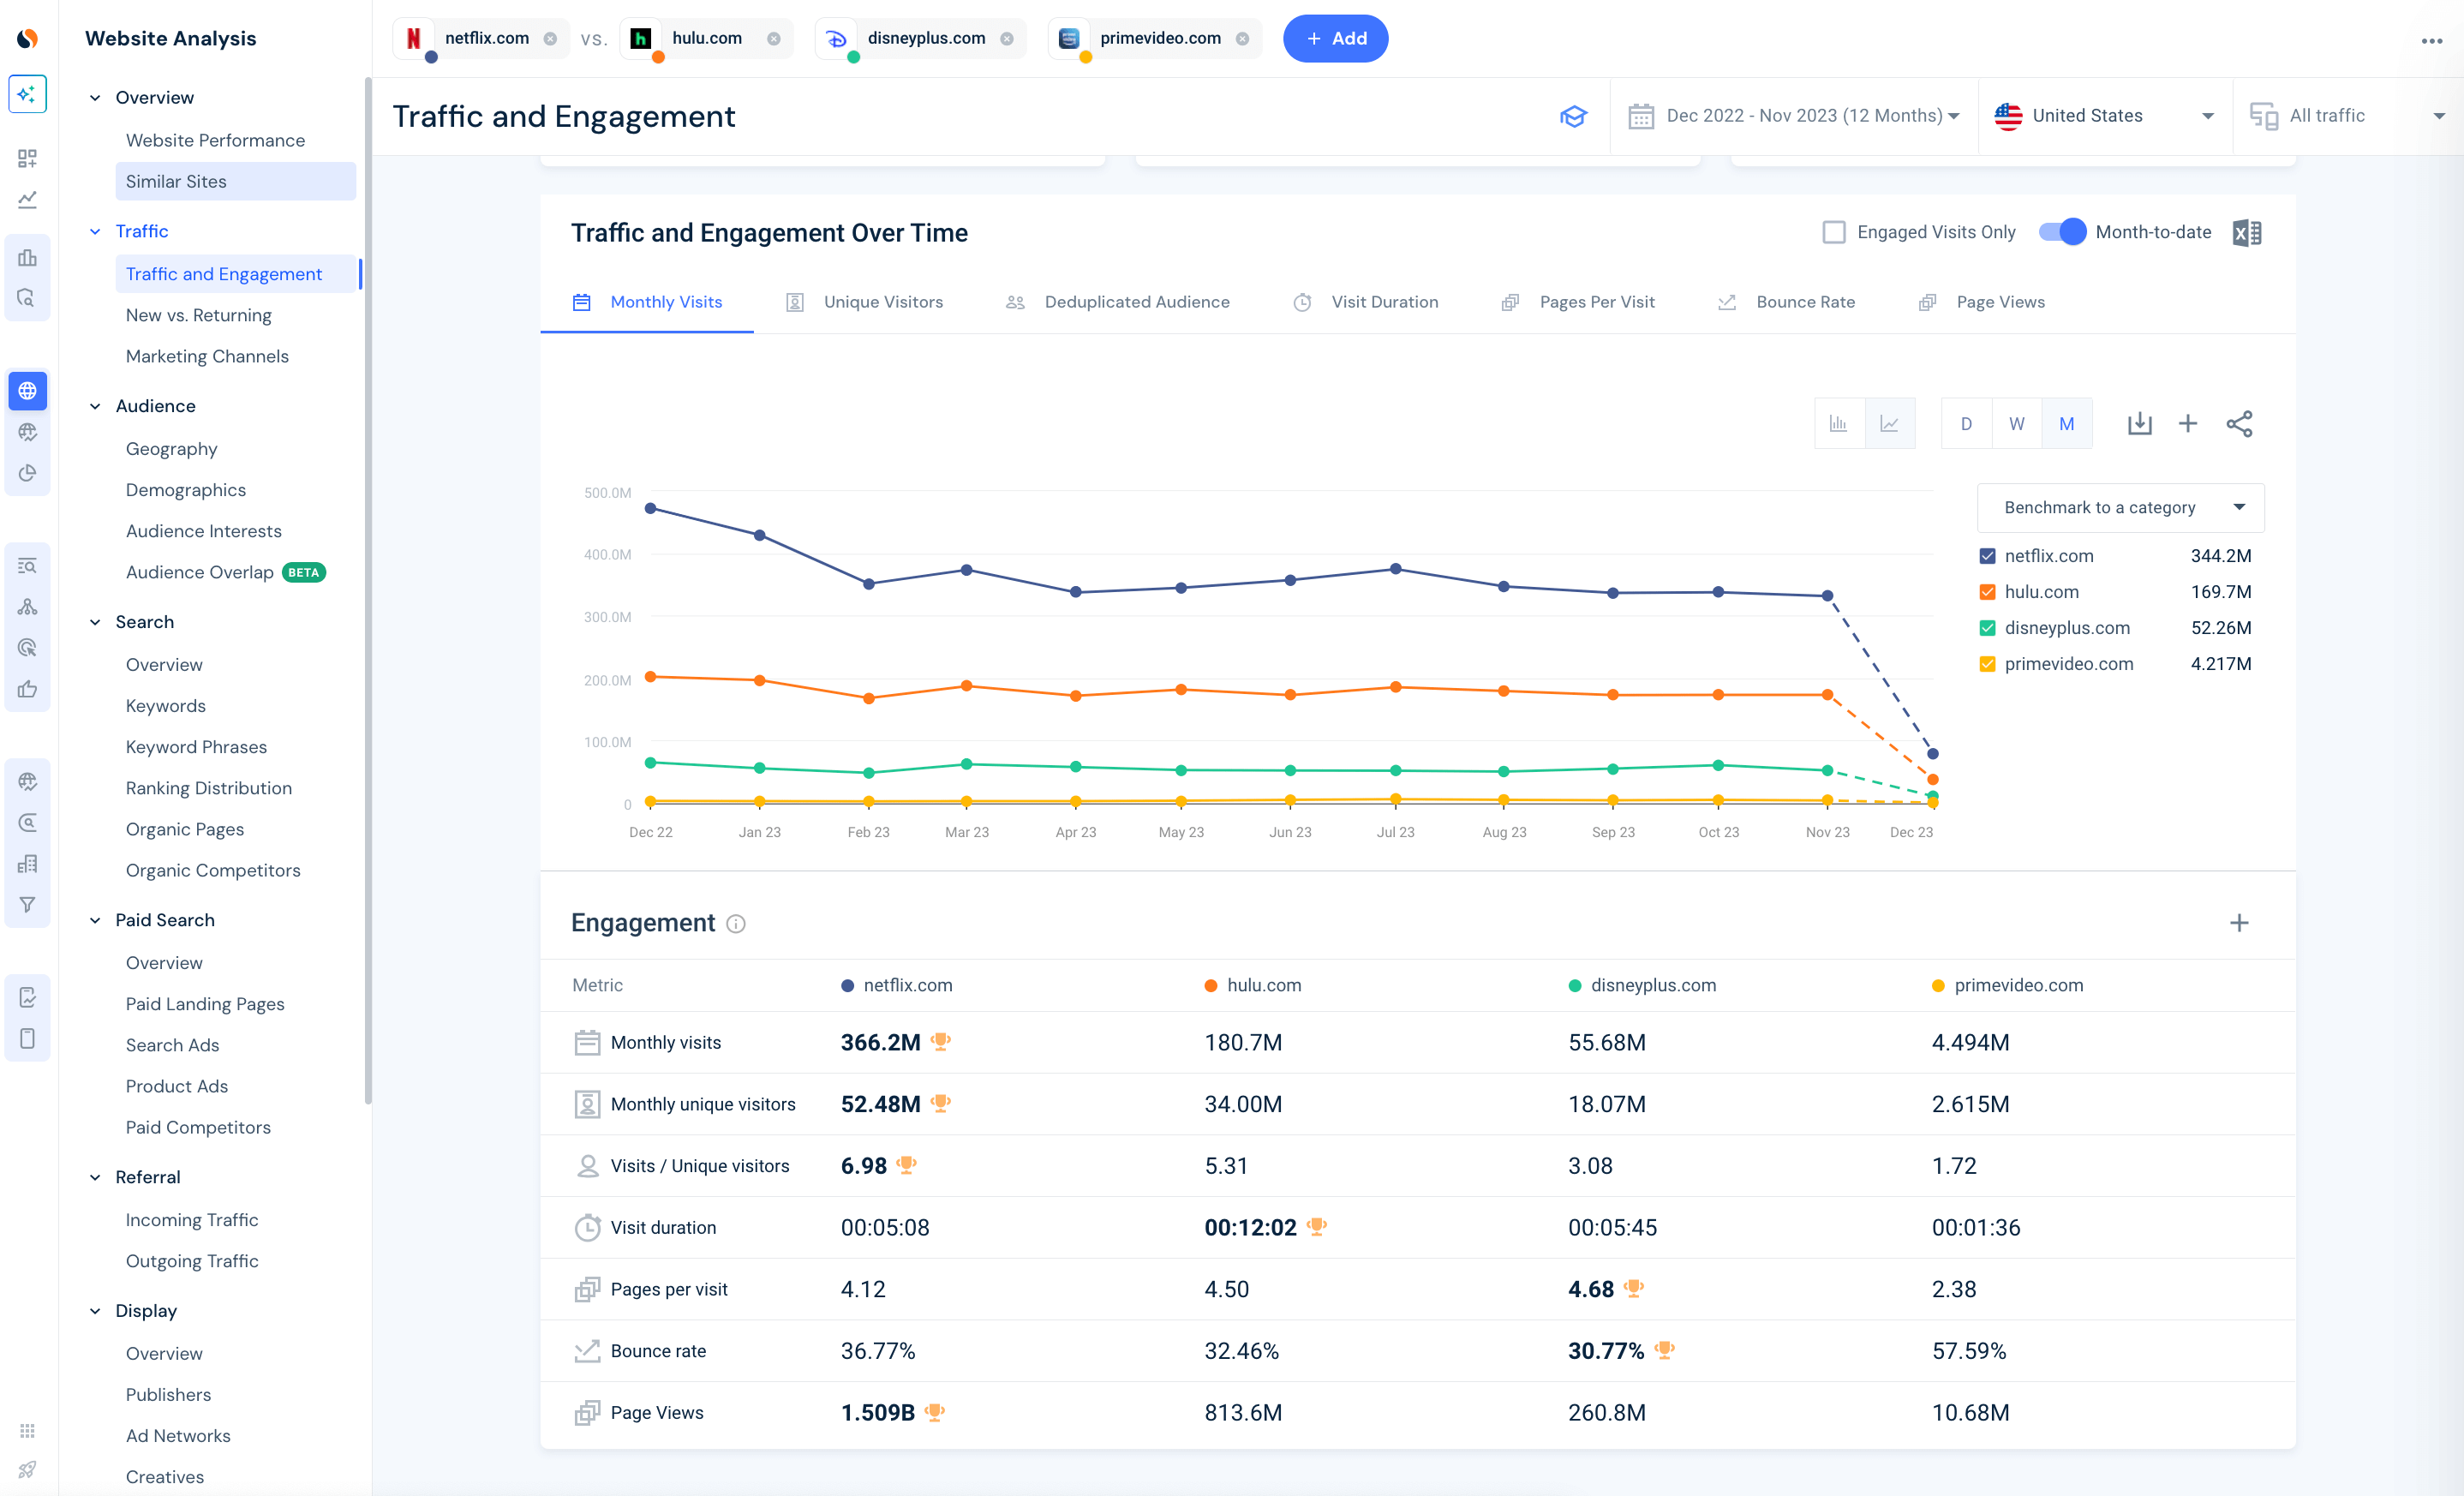Open the dashboard grid sidebar icon
The image size is (2464, 1496).
tap(27, 158)
